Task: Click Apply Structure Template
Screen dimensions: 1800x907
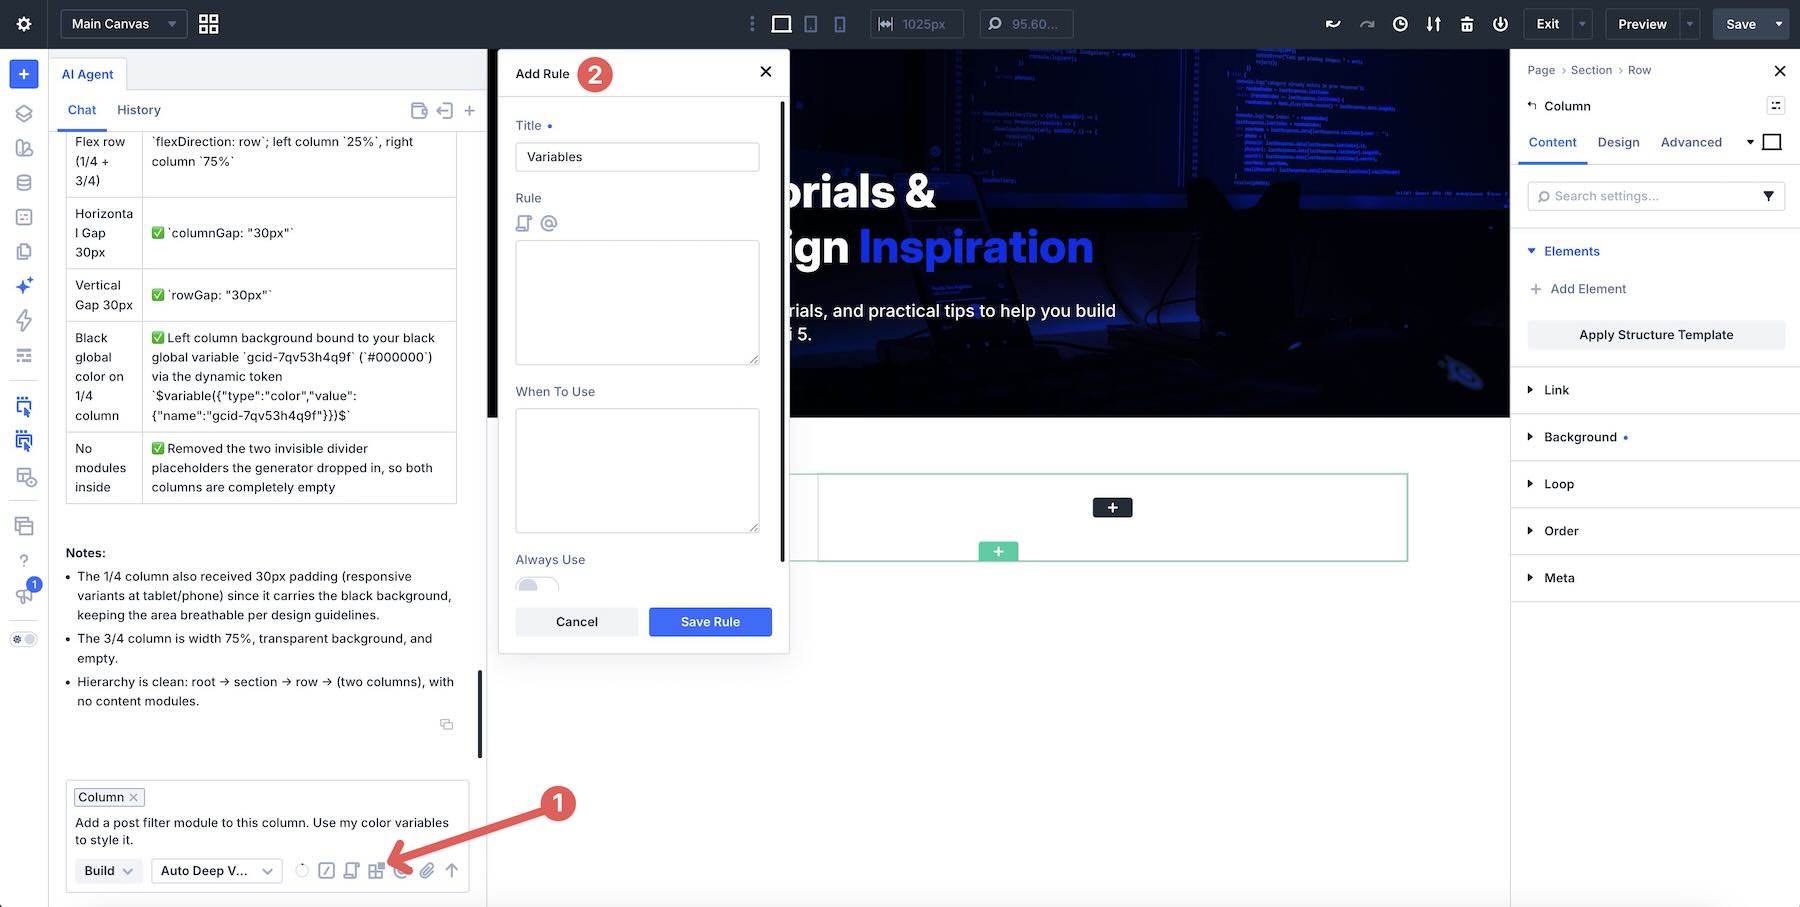Action: (1656, 335)
